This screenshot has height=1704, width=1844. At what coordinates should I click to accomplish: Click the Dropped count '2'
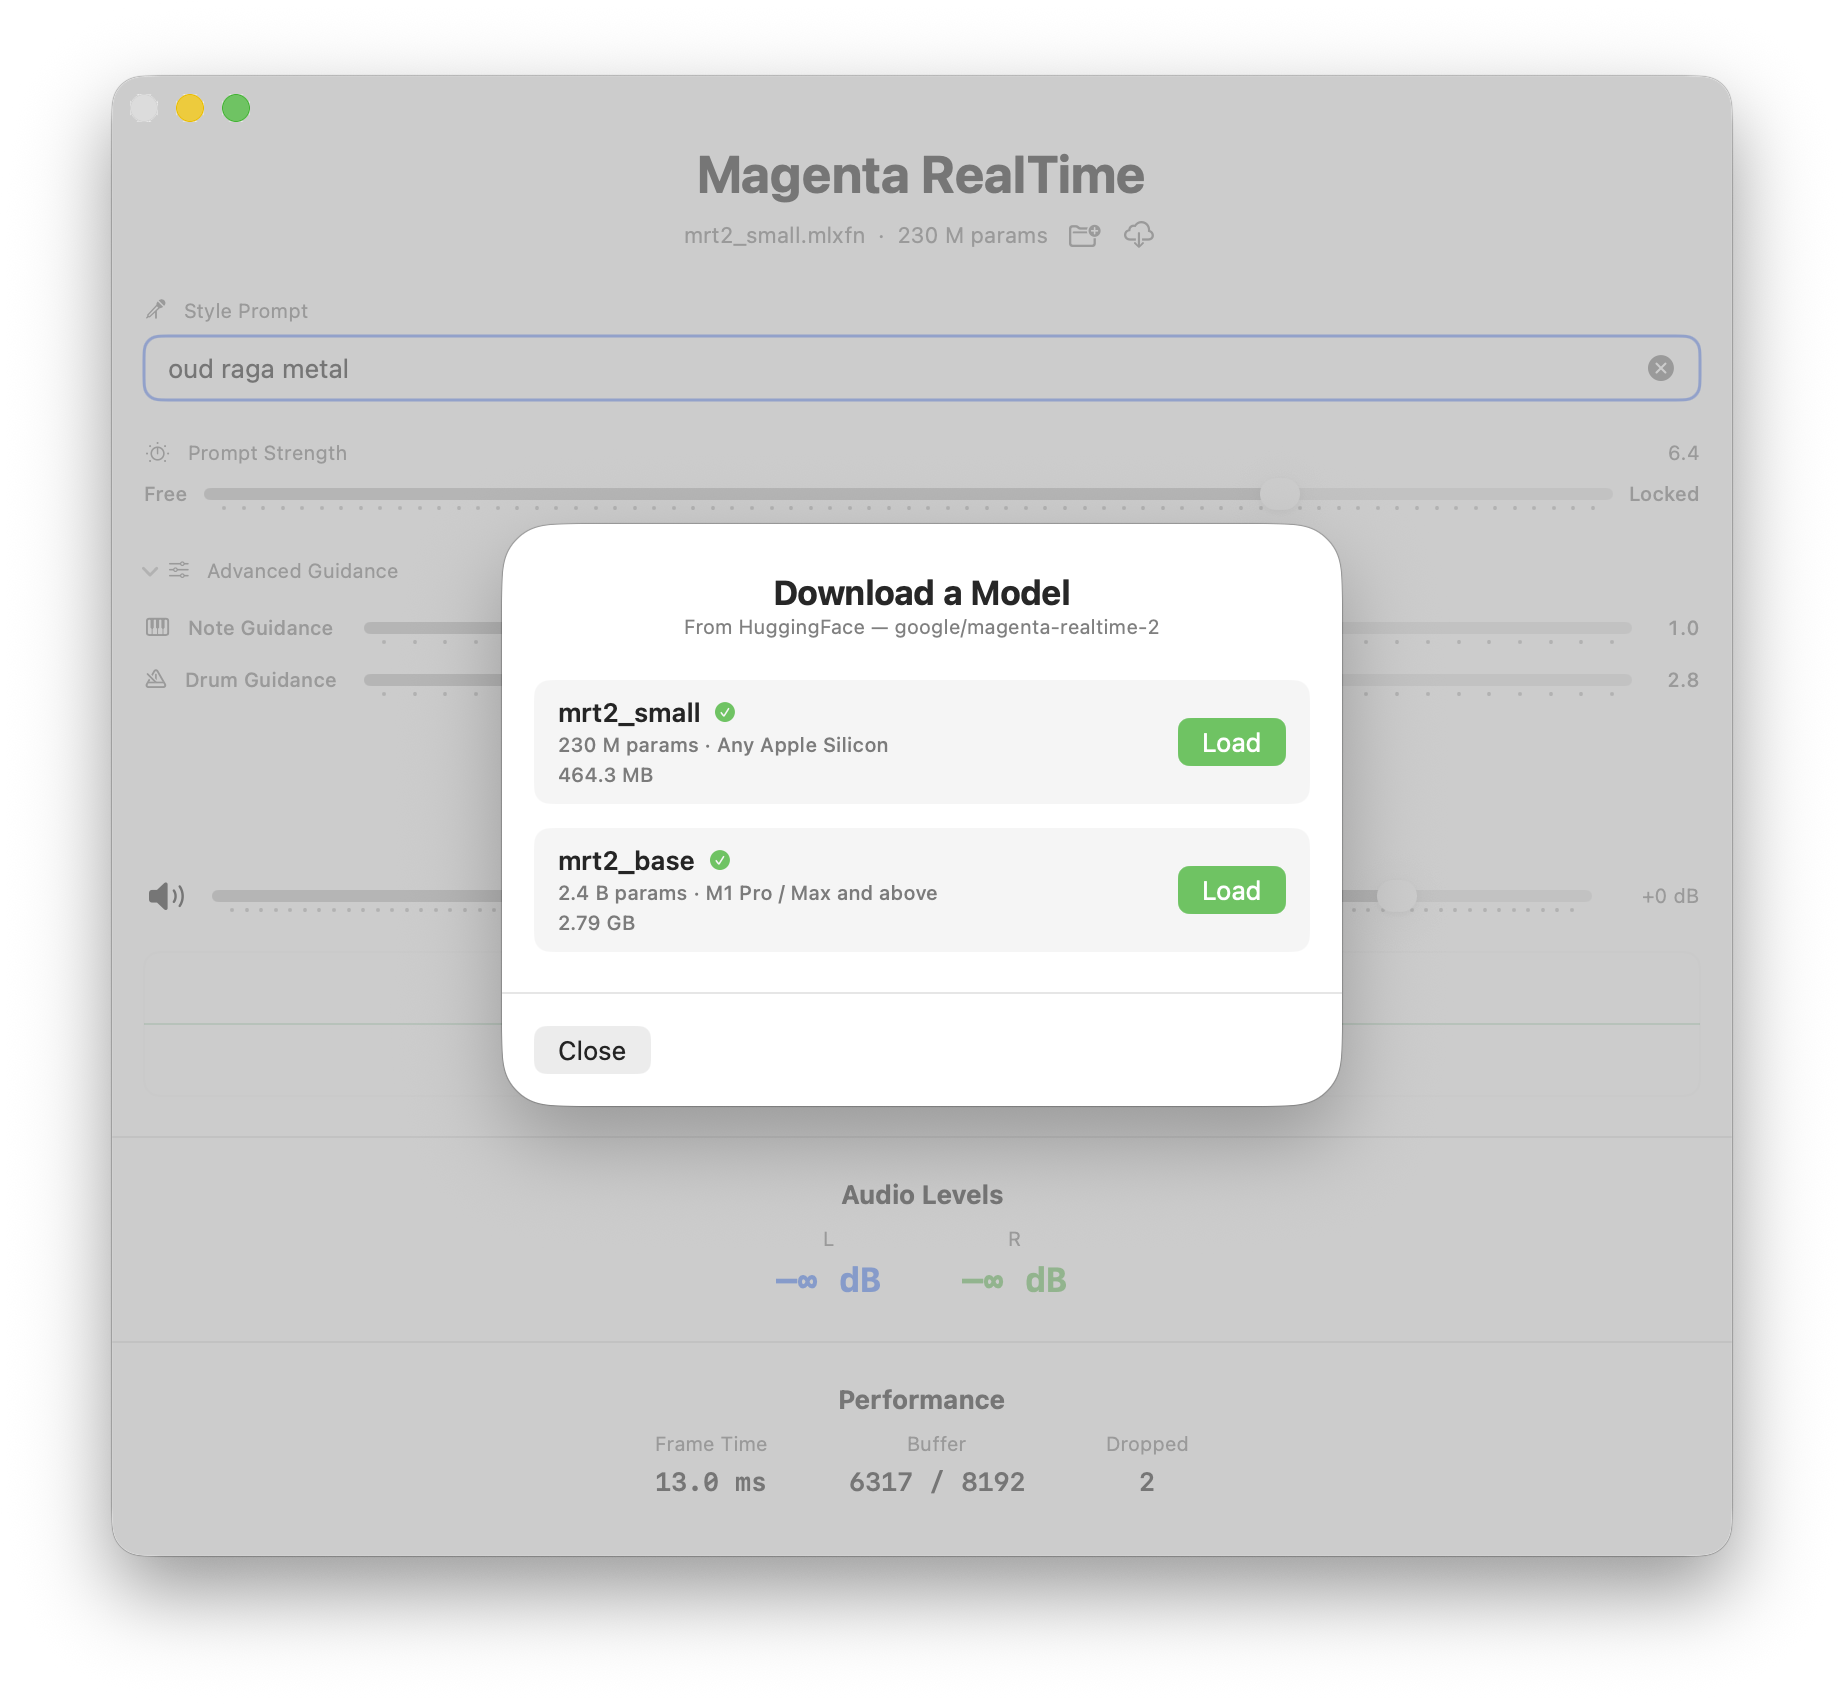[x=1147, y=1482]
